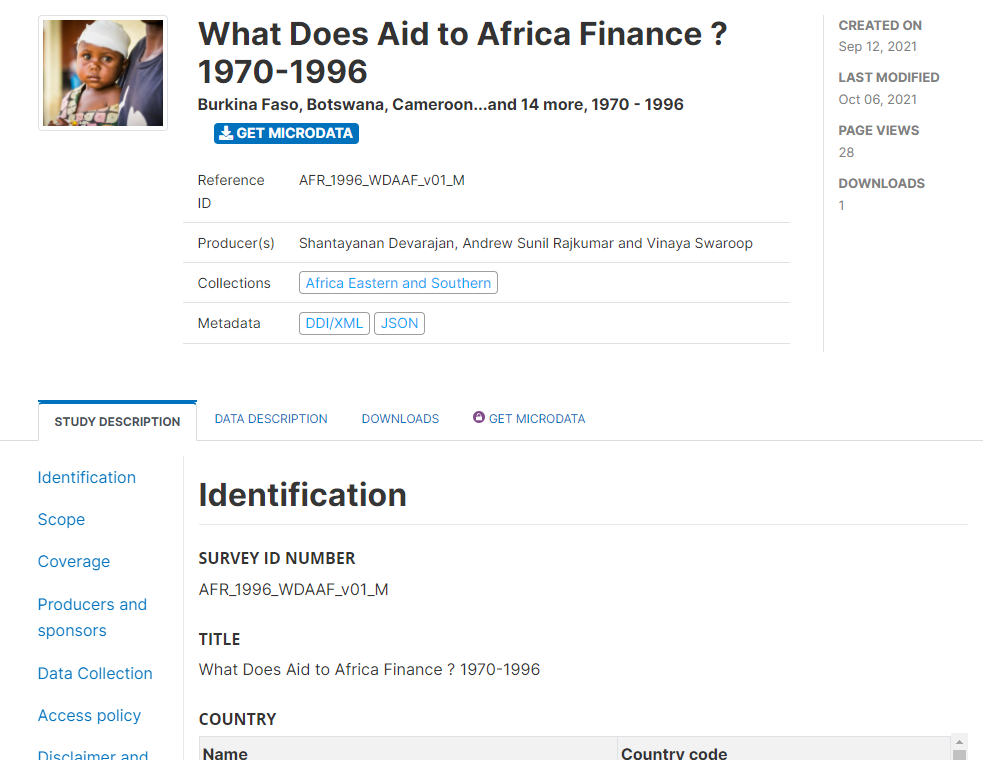Switch to the Data Description tab
983x760 pixels.
(x=271, y=419)
